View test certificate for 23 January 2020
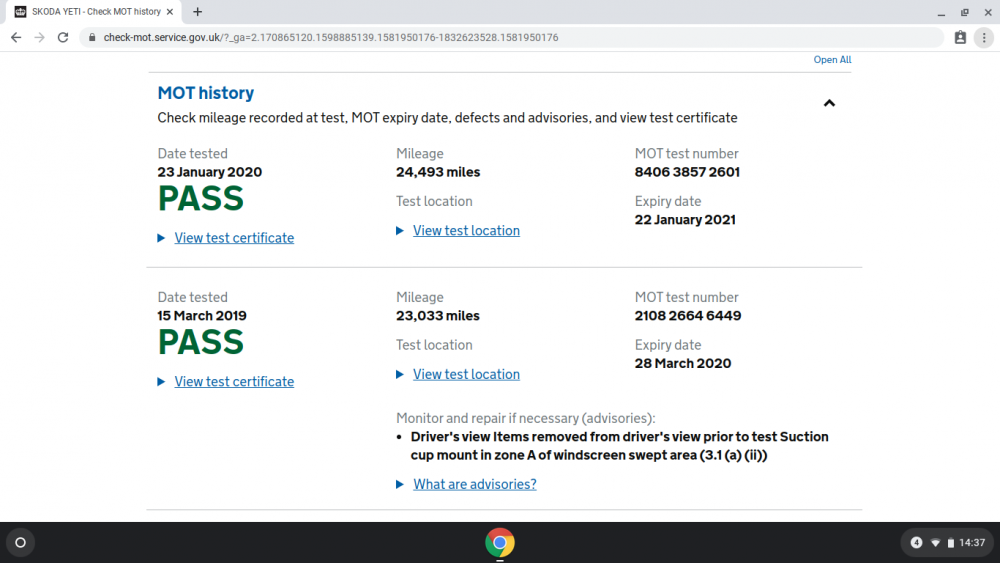The width and height of the screenshot is (1000, 563). pos(234,238)
